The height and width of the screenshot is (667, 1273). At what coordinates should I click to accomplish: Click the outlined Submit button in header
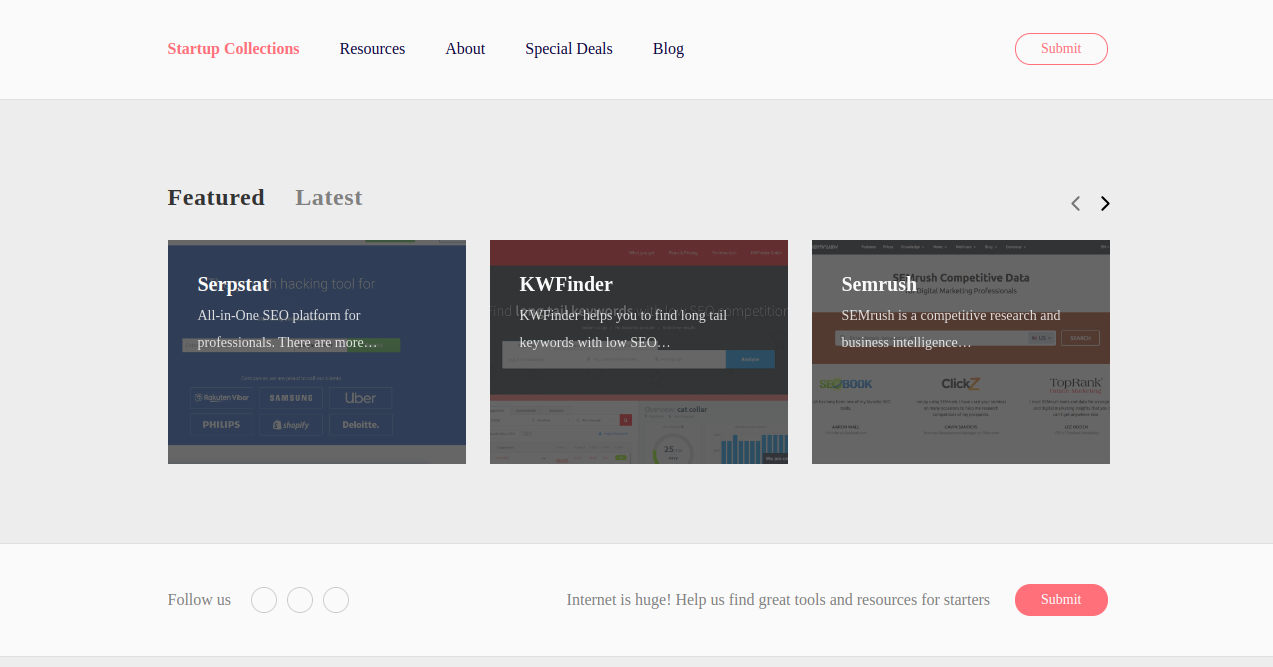(1061, 49)
